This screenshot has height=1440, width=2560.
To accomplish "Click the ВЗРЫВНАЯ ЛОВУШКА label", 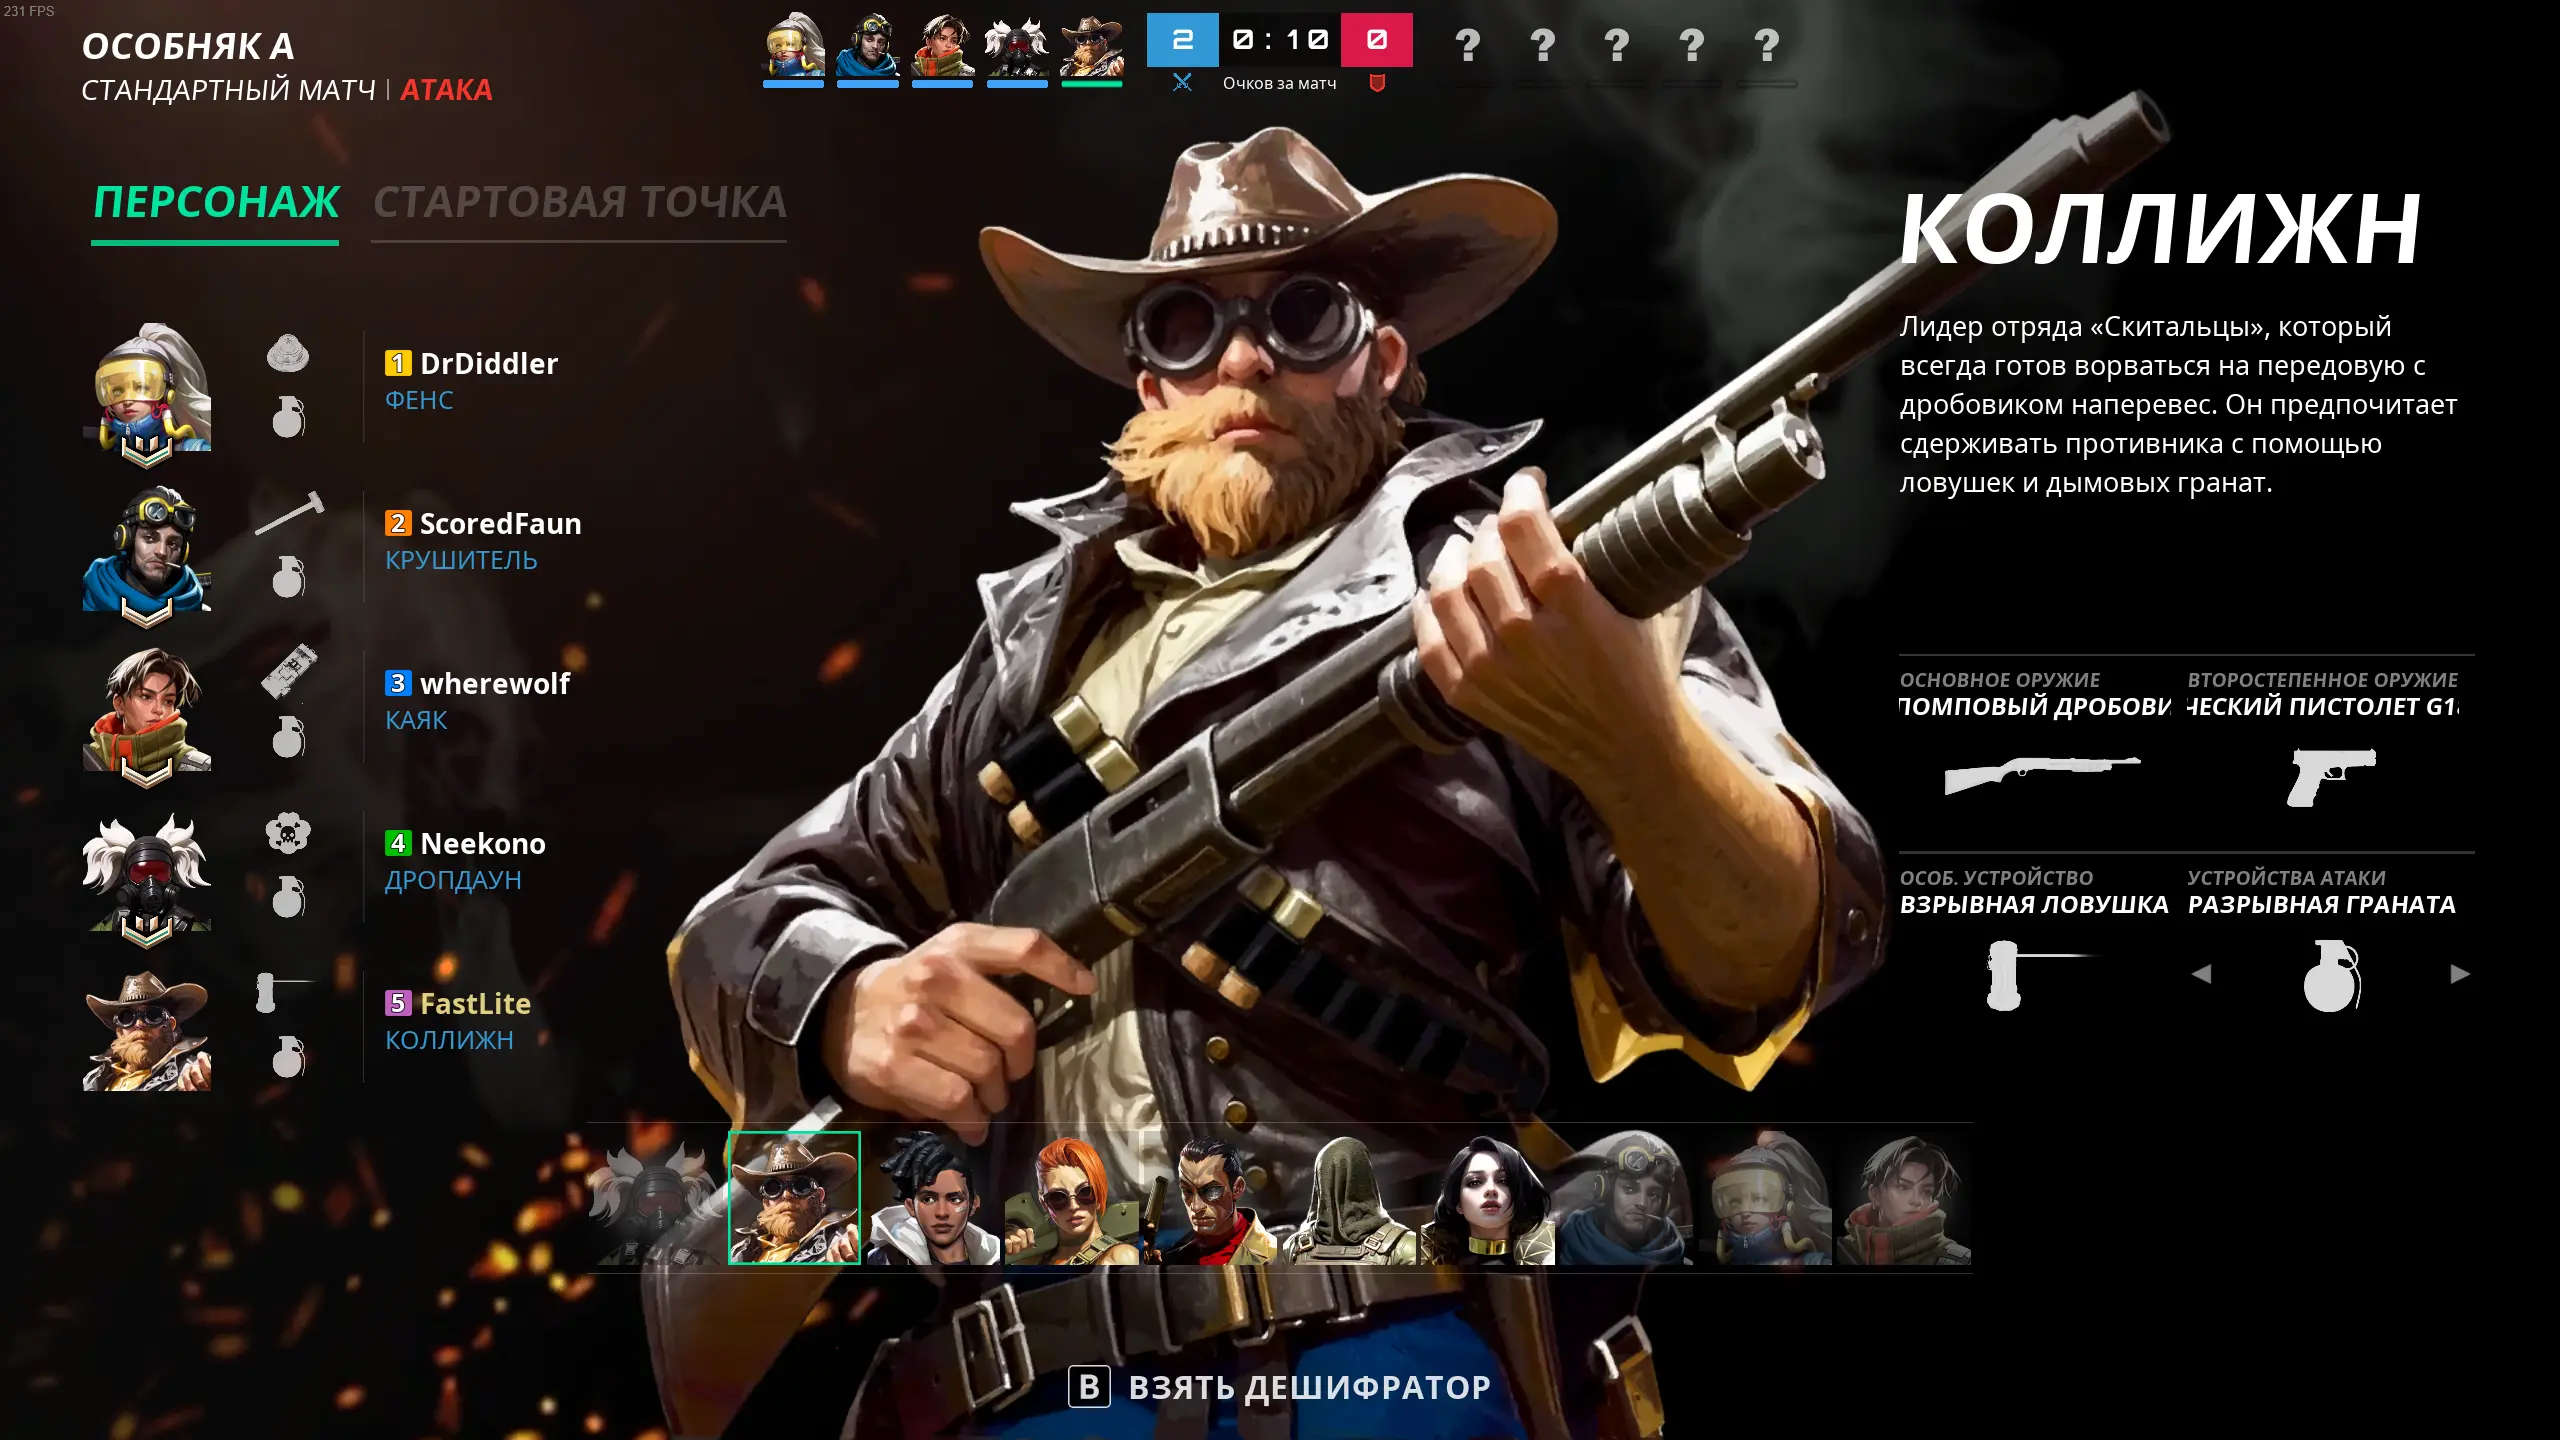I will [2034, 905].
